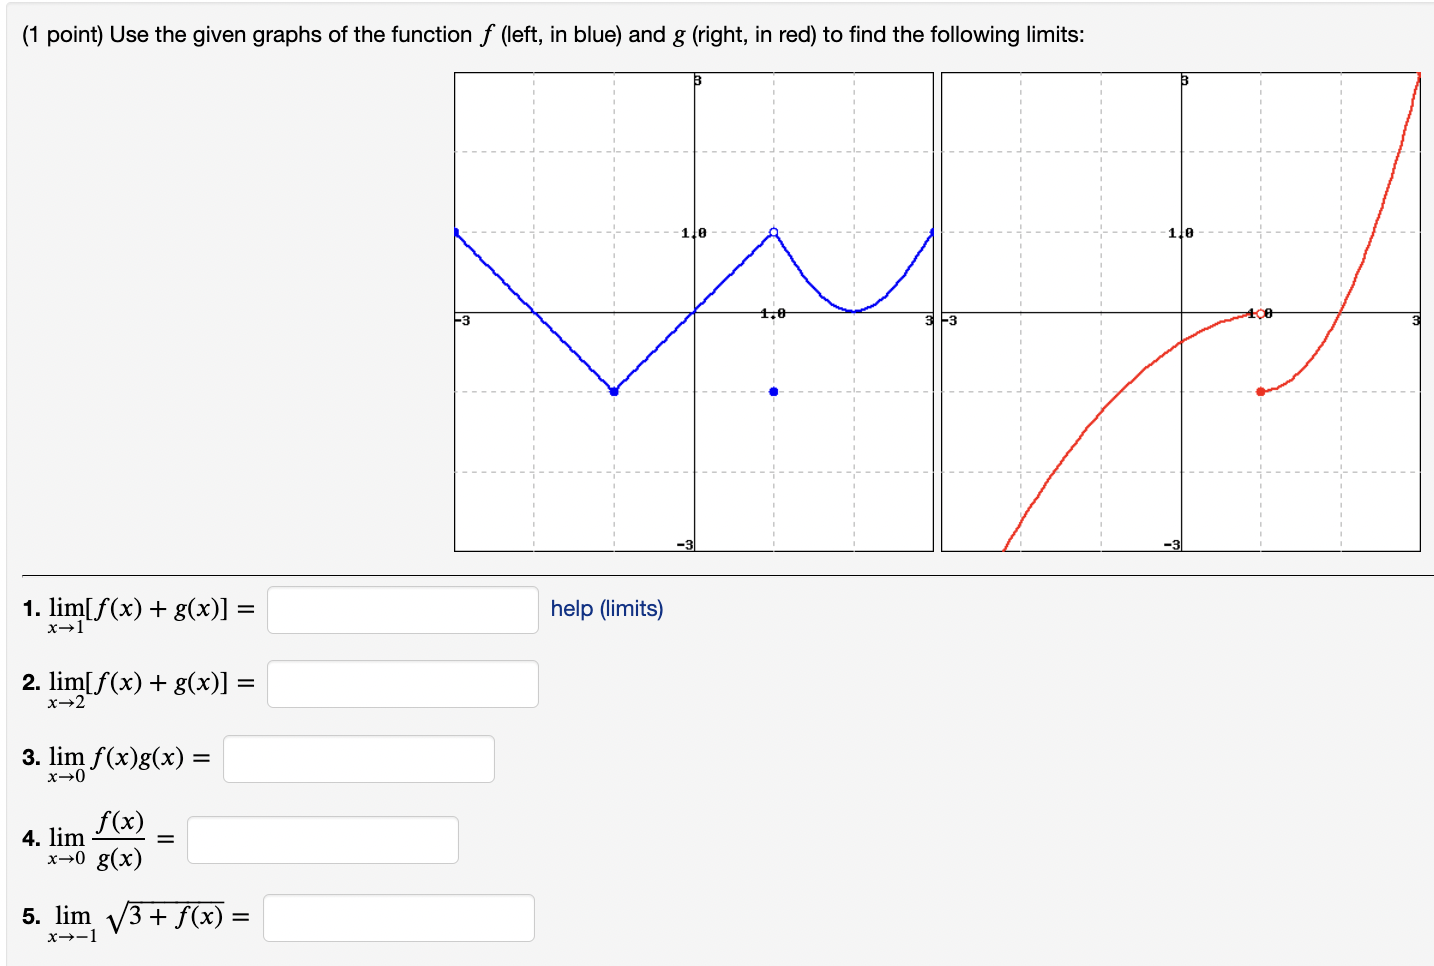The height and width of the screenshot is (966, 1434).
Task: Click the answer box for problem 5
Action: (x=397, y=917)
